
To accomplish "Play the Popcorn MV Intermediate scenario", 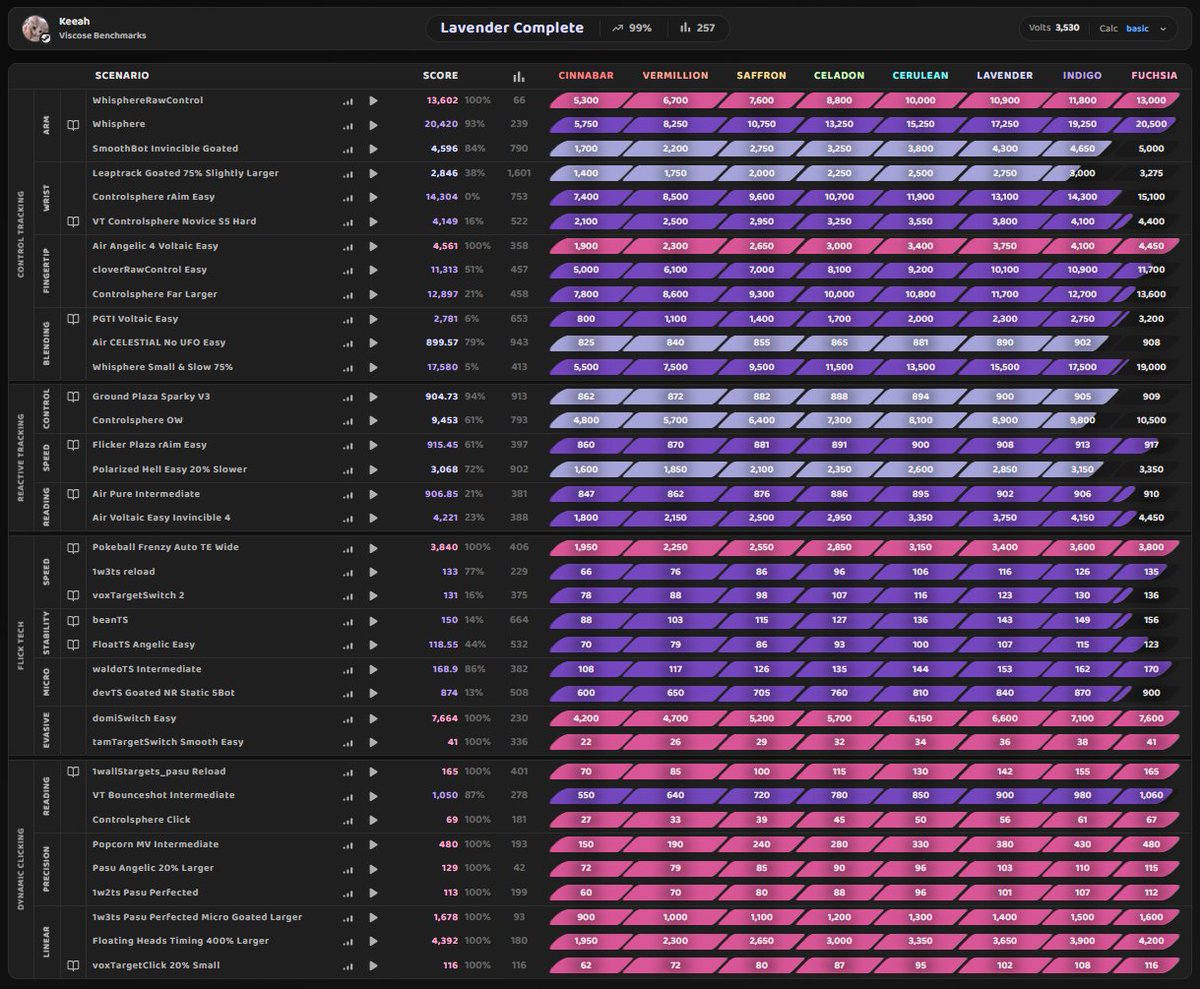I will (373, 844).
